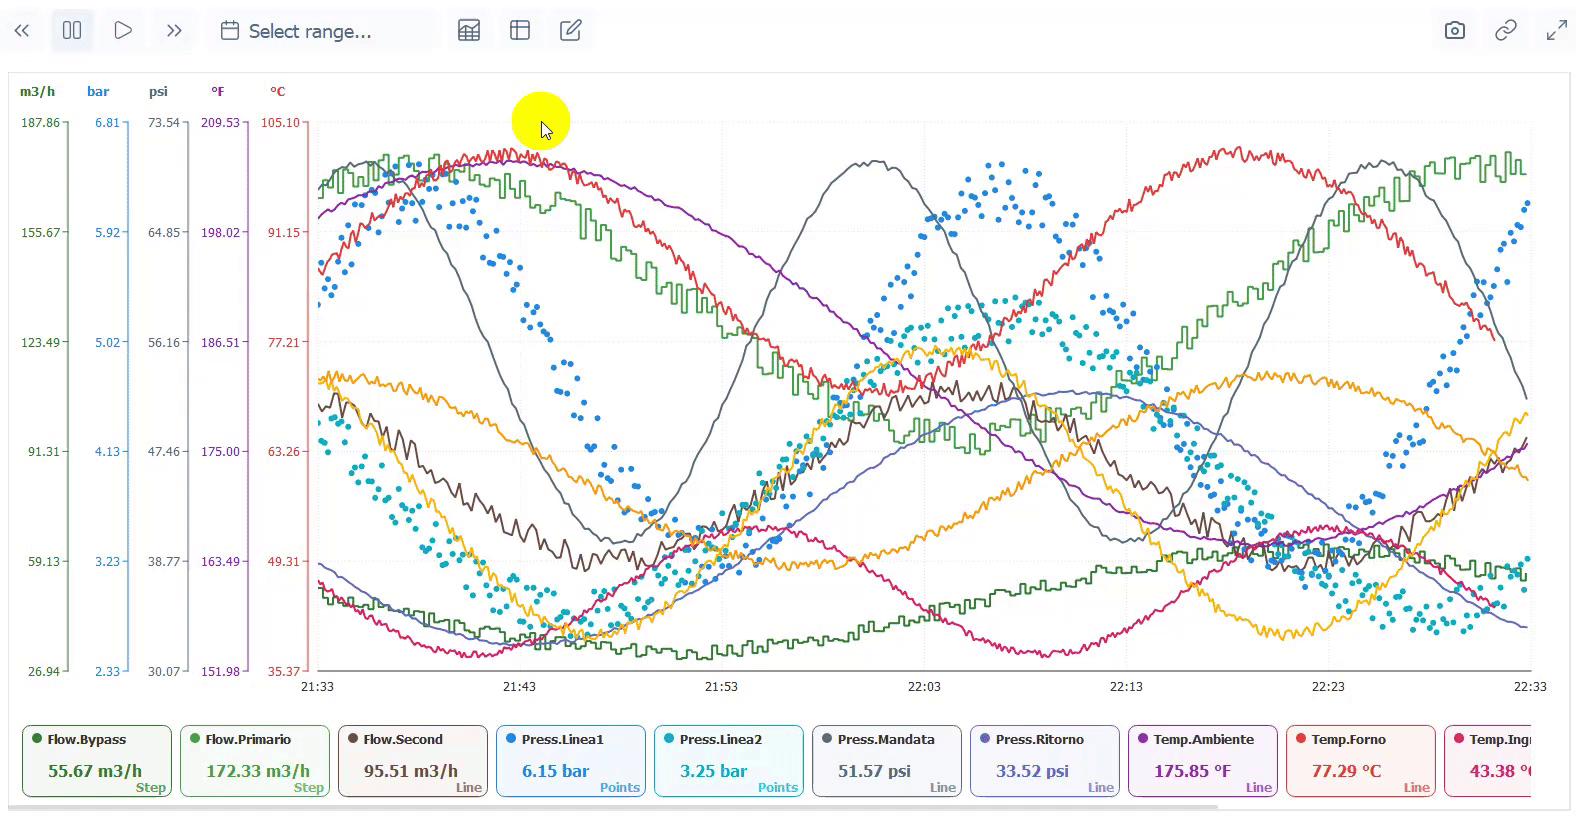Viewport: 1576px width, 824px height.
Task: Open the data grid view
Action: pos(469,30)
